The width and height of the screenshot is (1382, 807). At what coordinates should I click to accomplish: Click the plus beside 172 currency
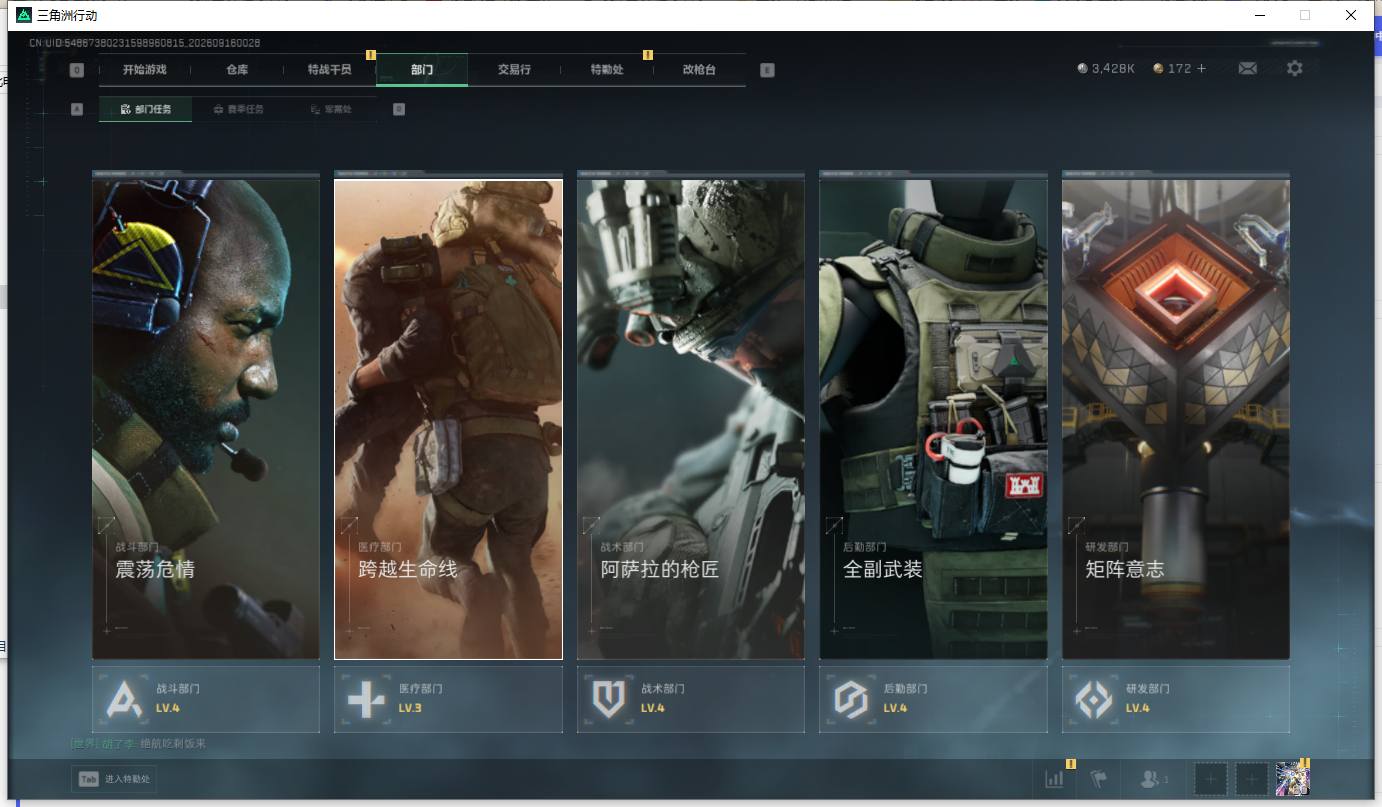[x=1201, y=69]
